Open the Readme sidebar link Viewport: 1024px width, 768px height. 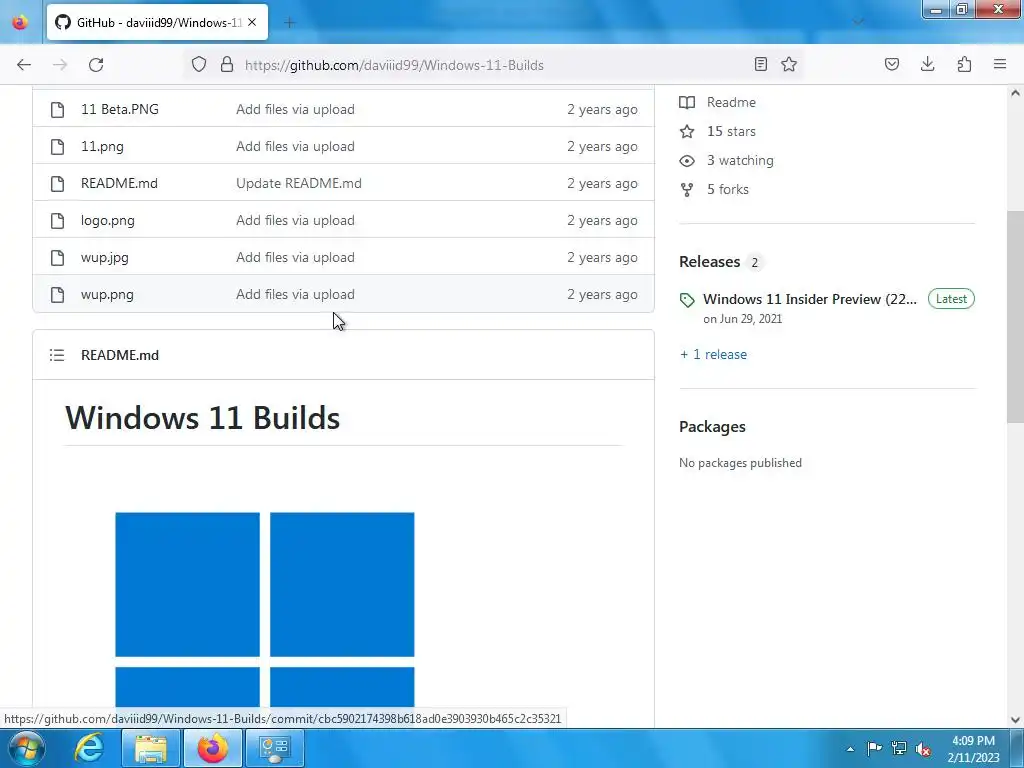click(731, 103)
